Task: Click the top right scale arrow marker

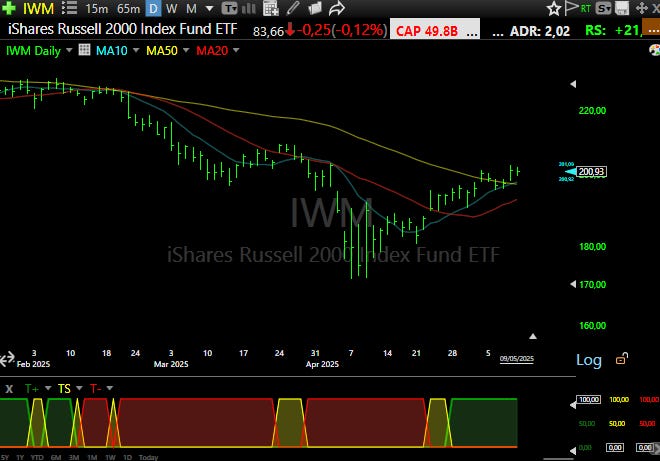Action: point(573,84)
